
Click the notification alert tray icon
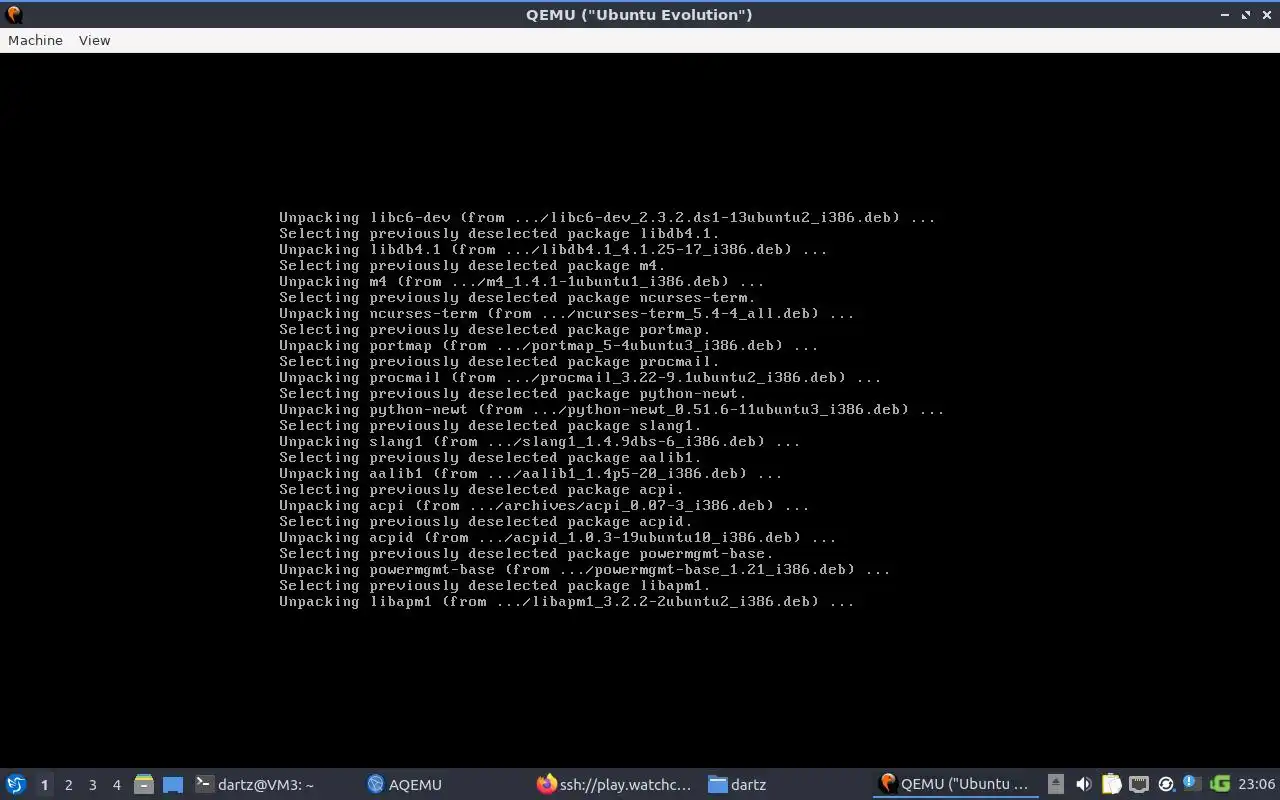pos(1192,784)
